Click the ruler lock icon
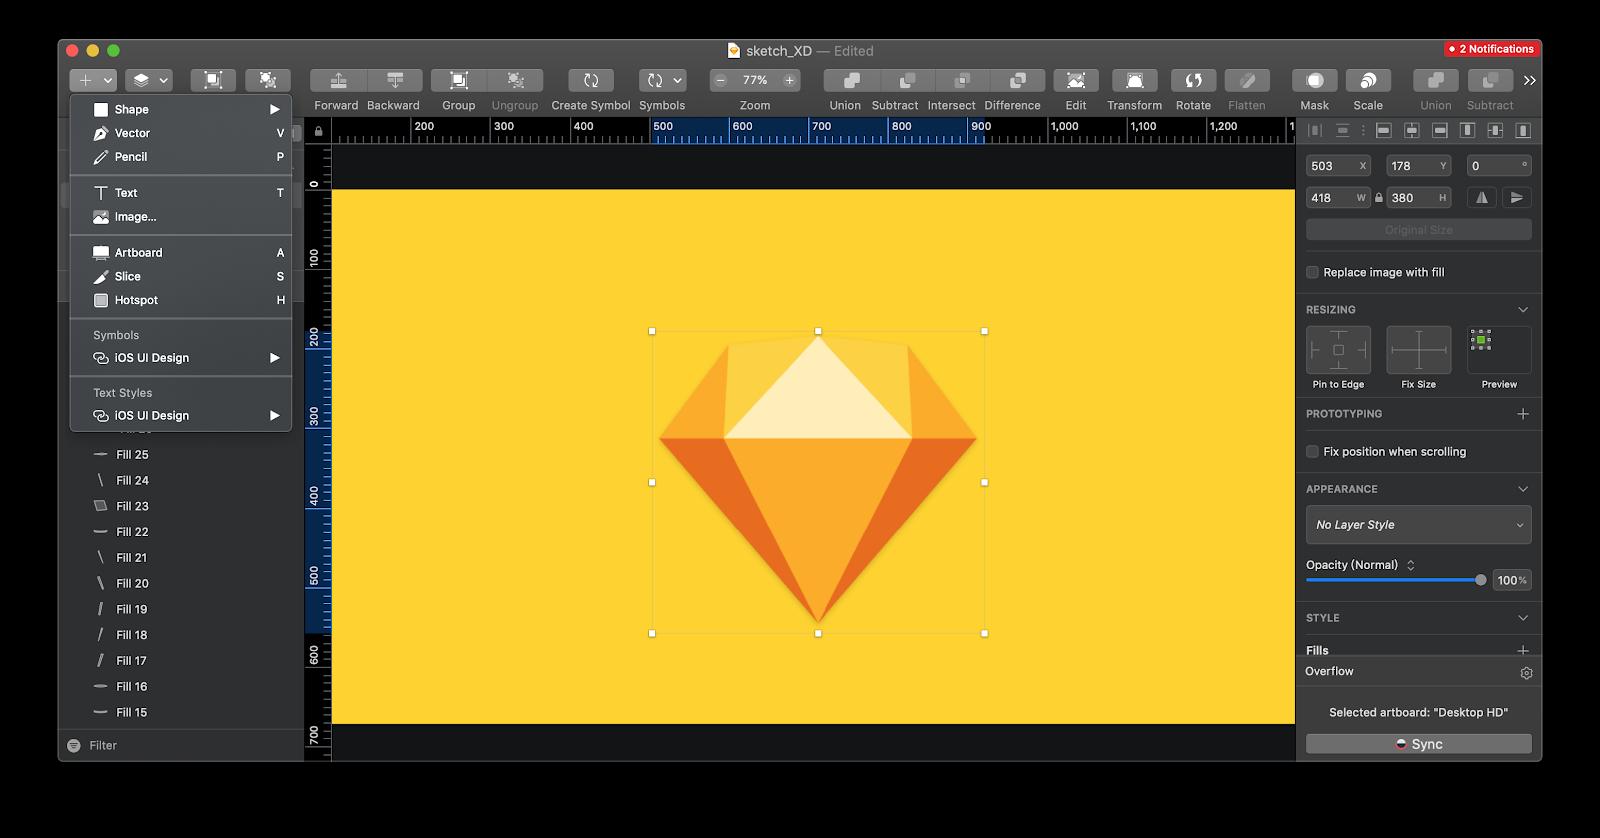 318,131
